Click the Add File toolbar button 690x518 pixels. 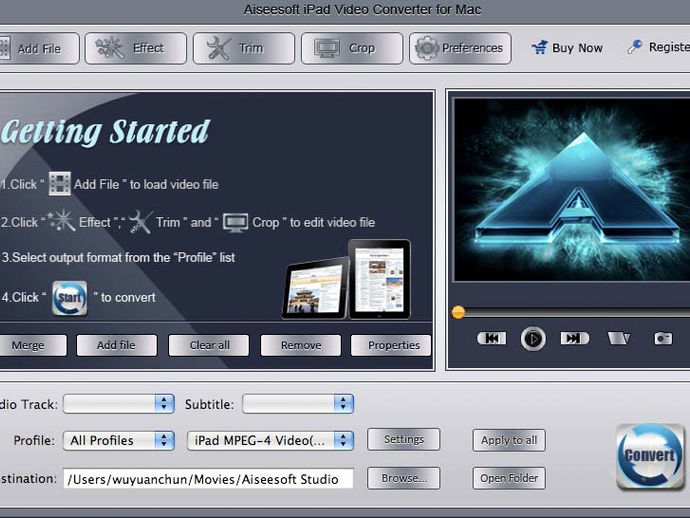pos(39,48)
